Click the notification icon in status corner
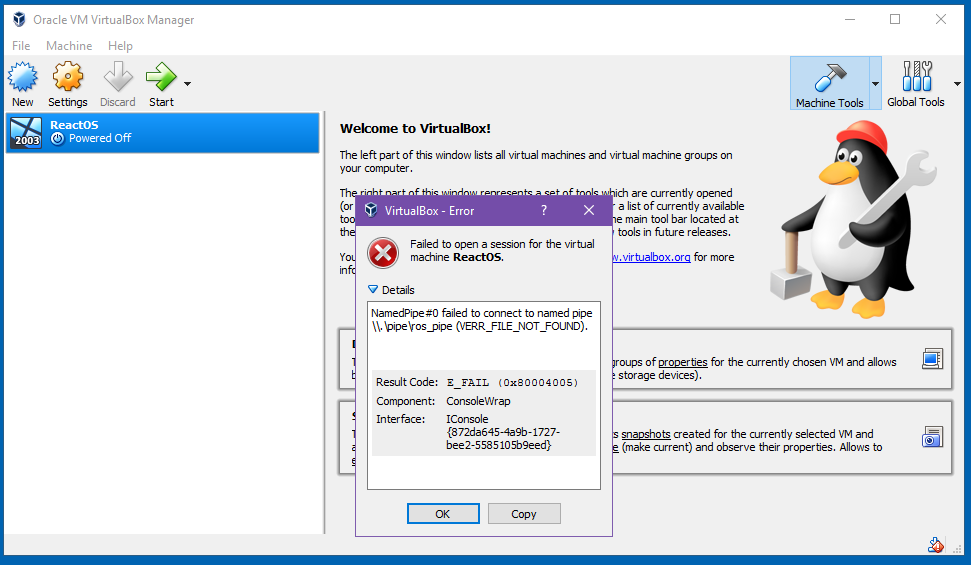Viewport: 971px width, 565px height. click(936, 545)
